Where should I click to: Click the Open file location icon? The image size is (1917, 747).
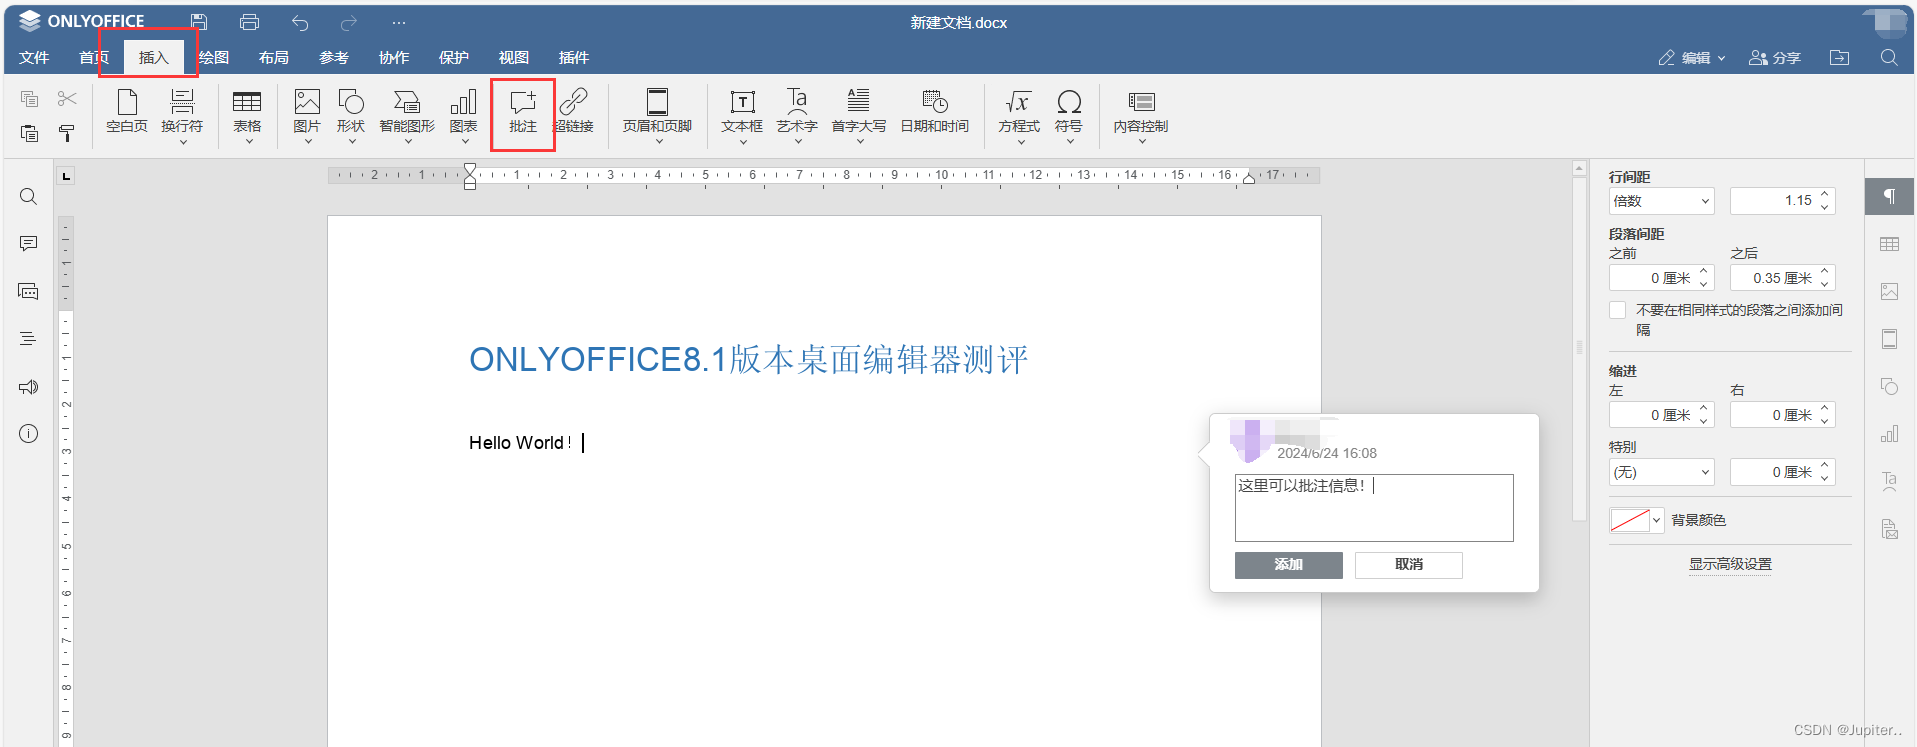1839,57
